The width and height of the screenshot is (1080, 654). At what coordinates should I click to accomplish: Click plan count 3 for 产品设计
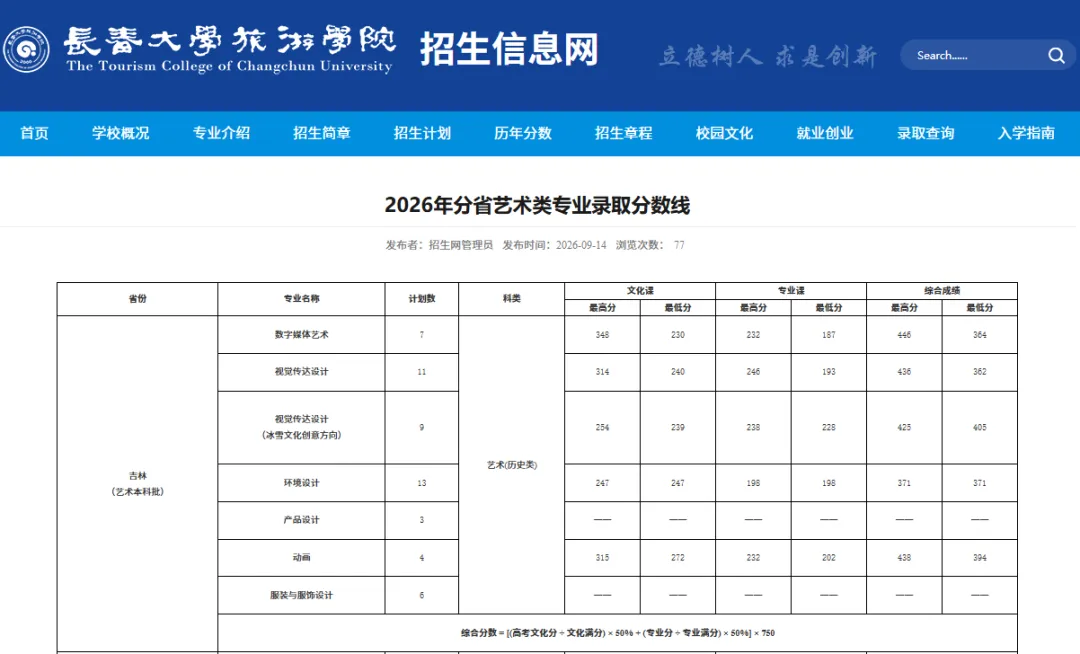[422, 520]
